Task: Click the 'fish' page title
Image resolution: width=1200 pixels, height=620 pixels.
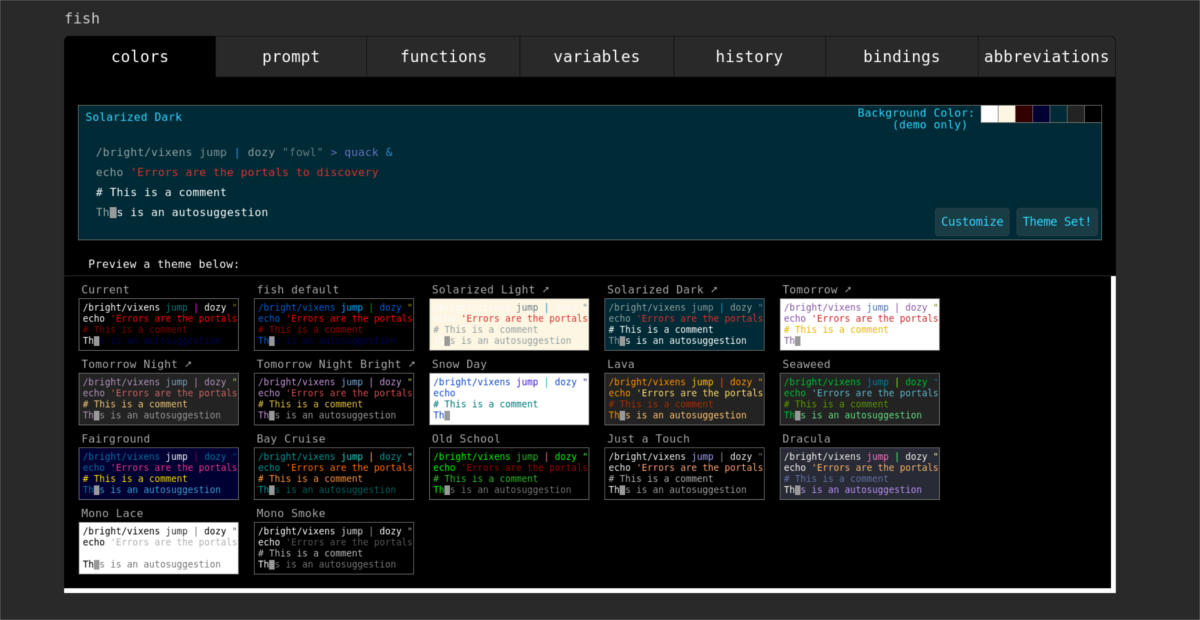Action: 82,18
